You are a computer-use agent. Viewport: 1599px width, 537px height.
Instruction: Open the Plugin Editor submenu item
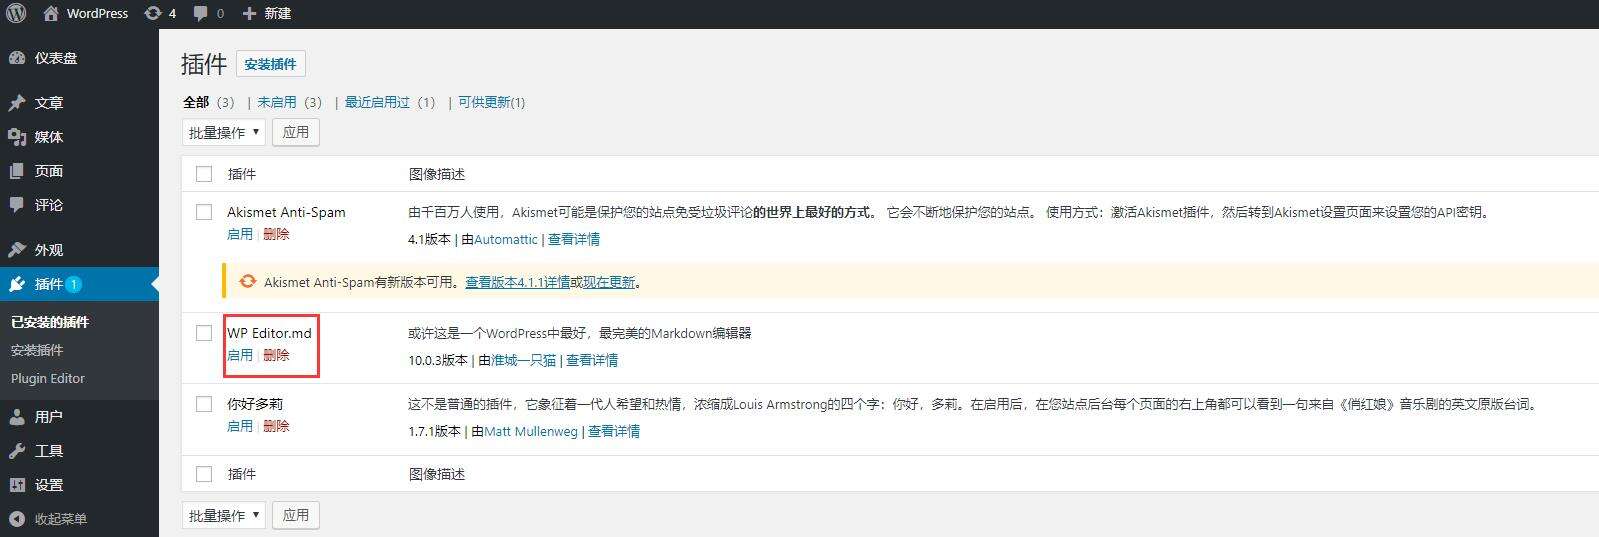[48, 378]
